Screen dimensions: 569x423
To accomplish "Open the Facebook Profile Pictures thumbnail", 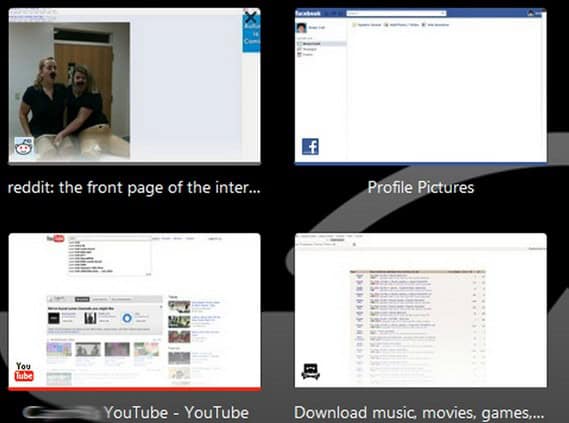I will pyautogui.click(x=421, y=86).
